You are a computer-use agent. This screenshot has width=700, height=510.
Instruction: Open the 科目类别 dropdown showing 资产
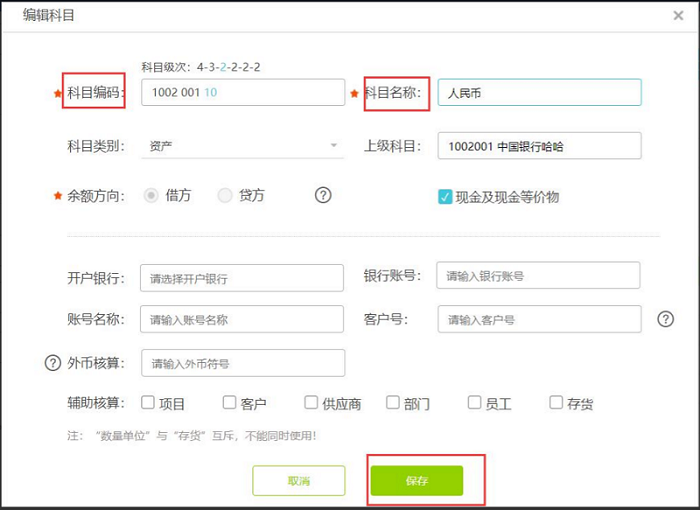click(x=243, y=146)
